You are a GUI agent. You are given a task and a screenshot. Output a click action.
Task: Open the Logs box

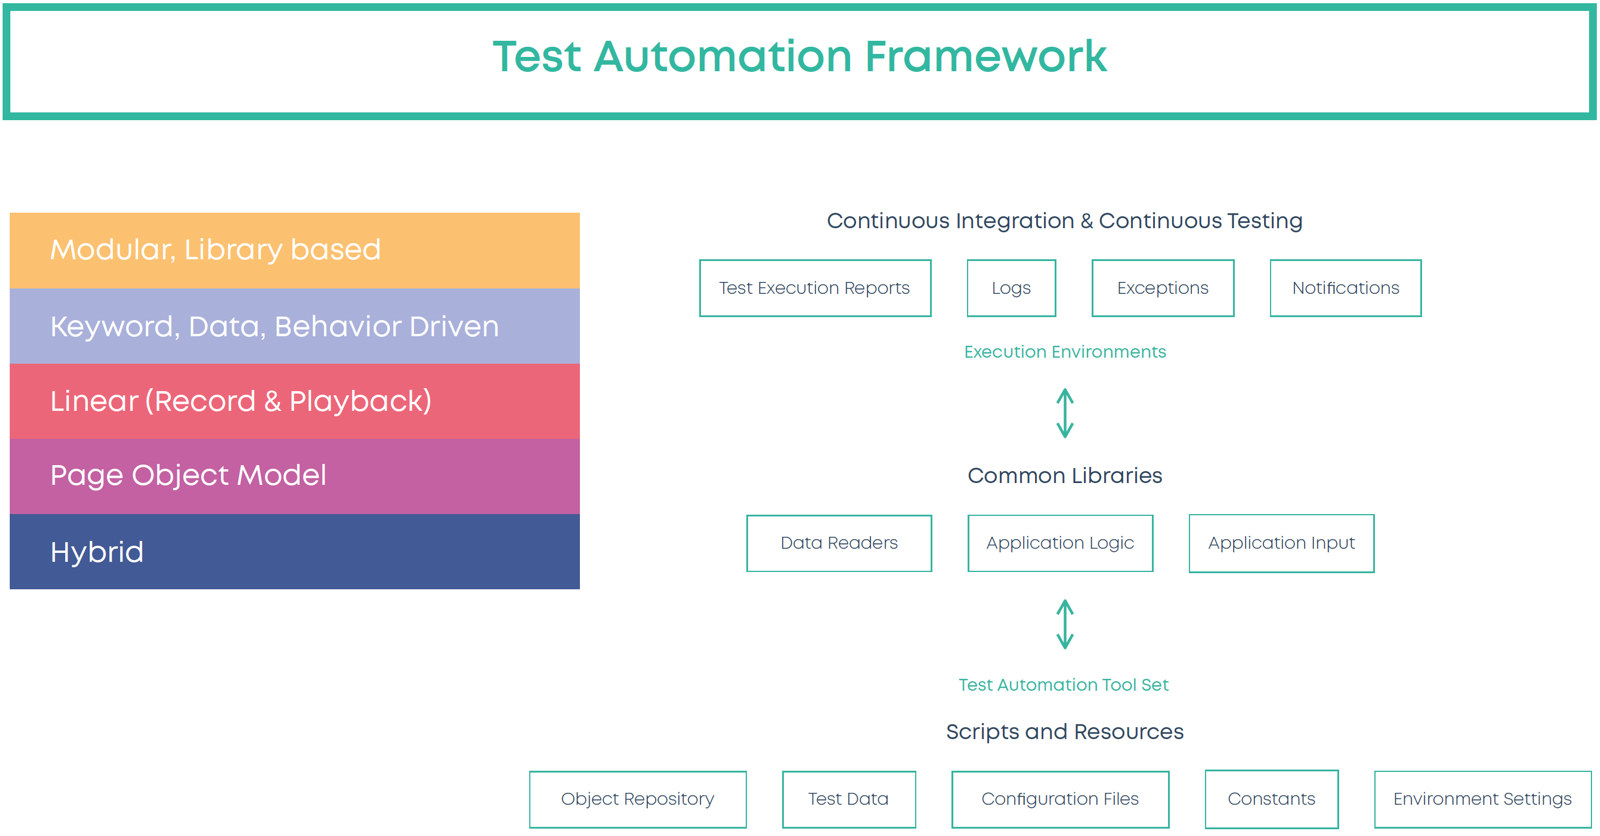[1011, 288]
